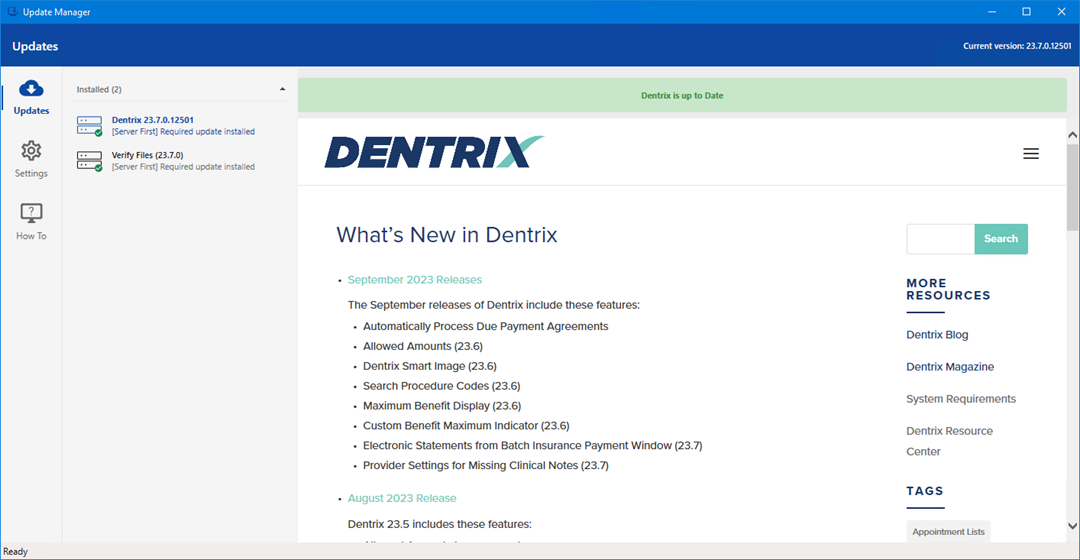Click 'Ready' in the status bar
Screen dimensions: 1080x560
coord(15,552)
